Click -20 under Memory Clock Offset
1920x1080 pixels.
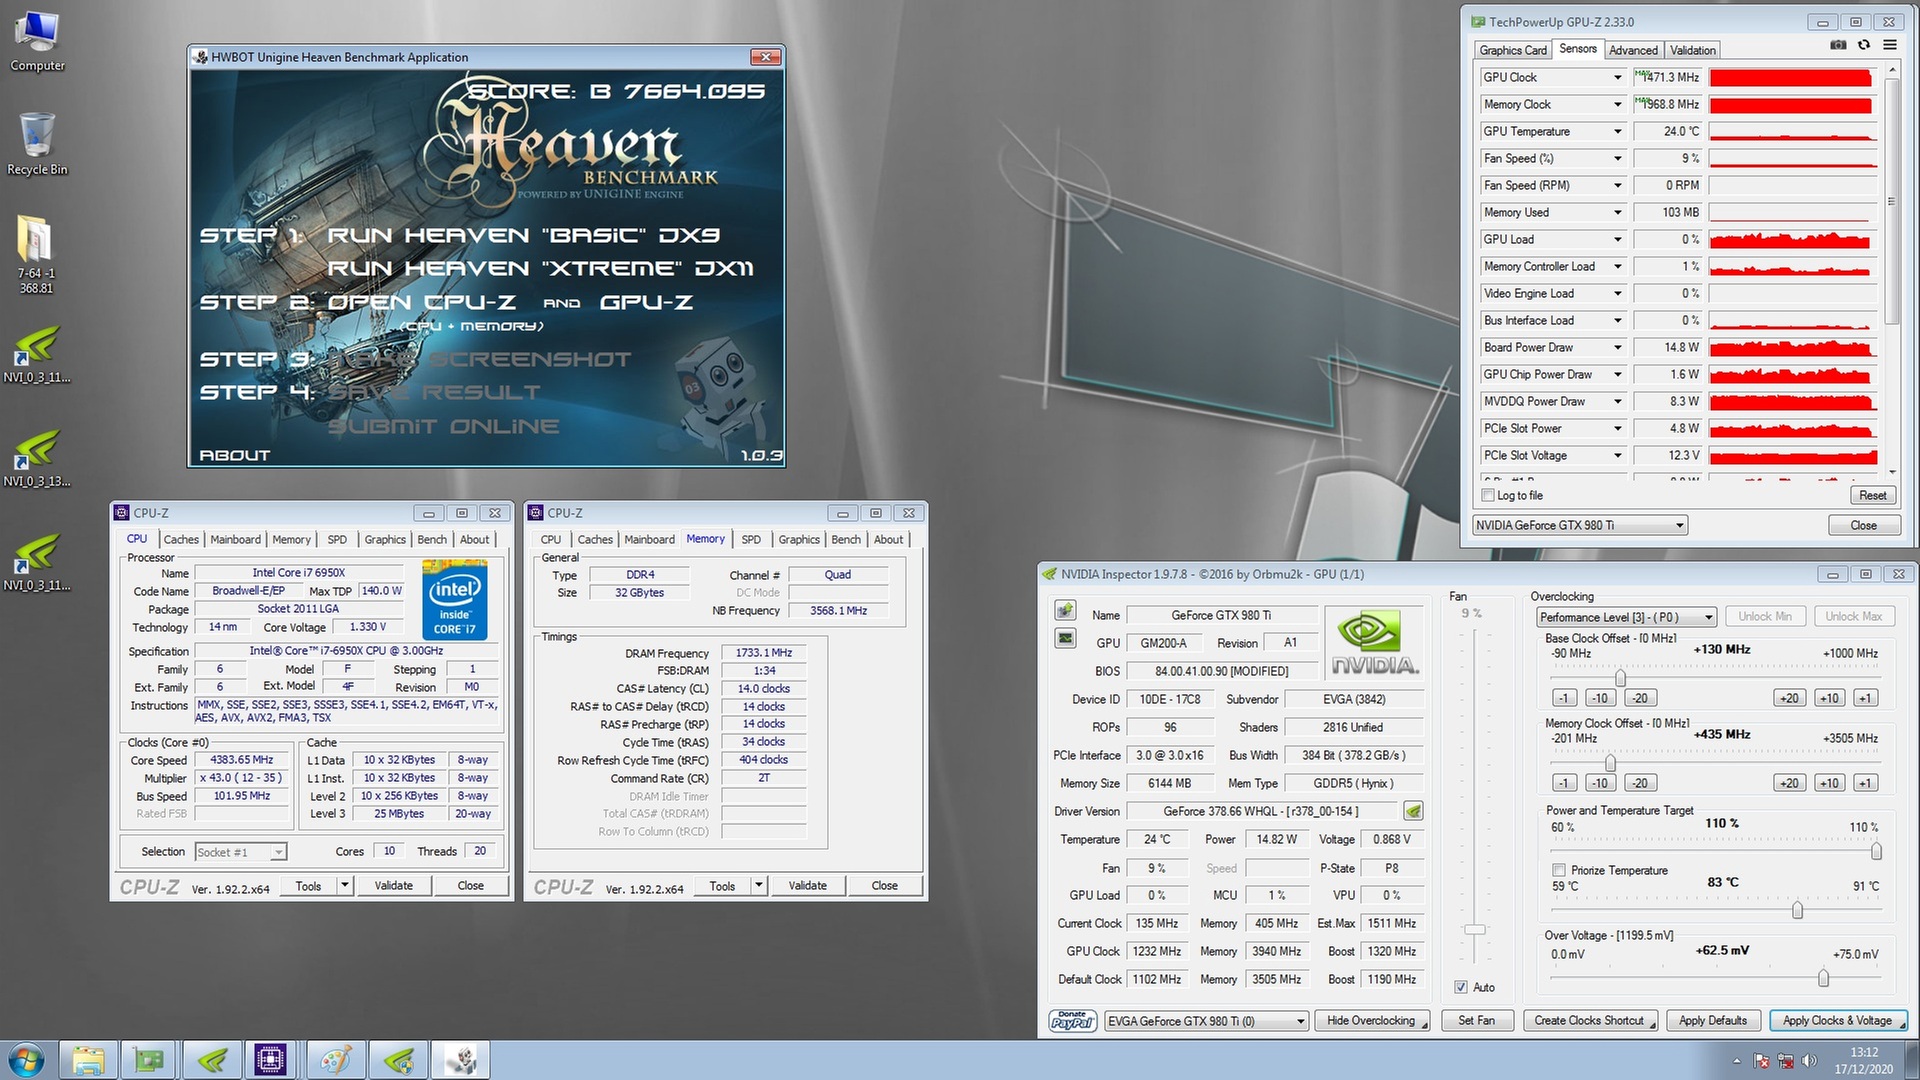(1639, 783)
